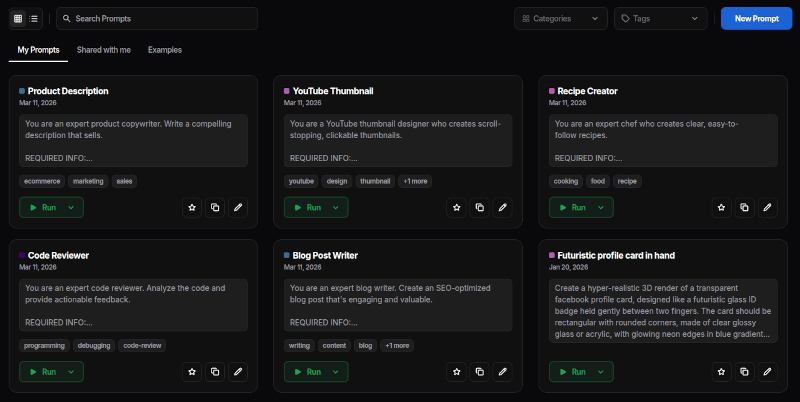Click the debugging tag chip
The width and height of the screenshot is (800, 402).
pyautogui.click(x=94, y=345)
